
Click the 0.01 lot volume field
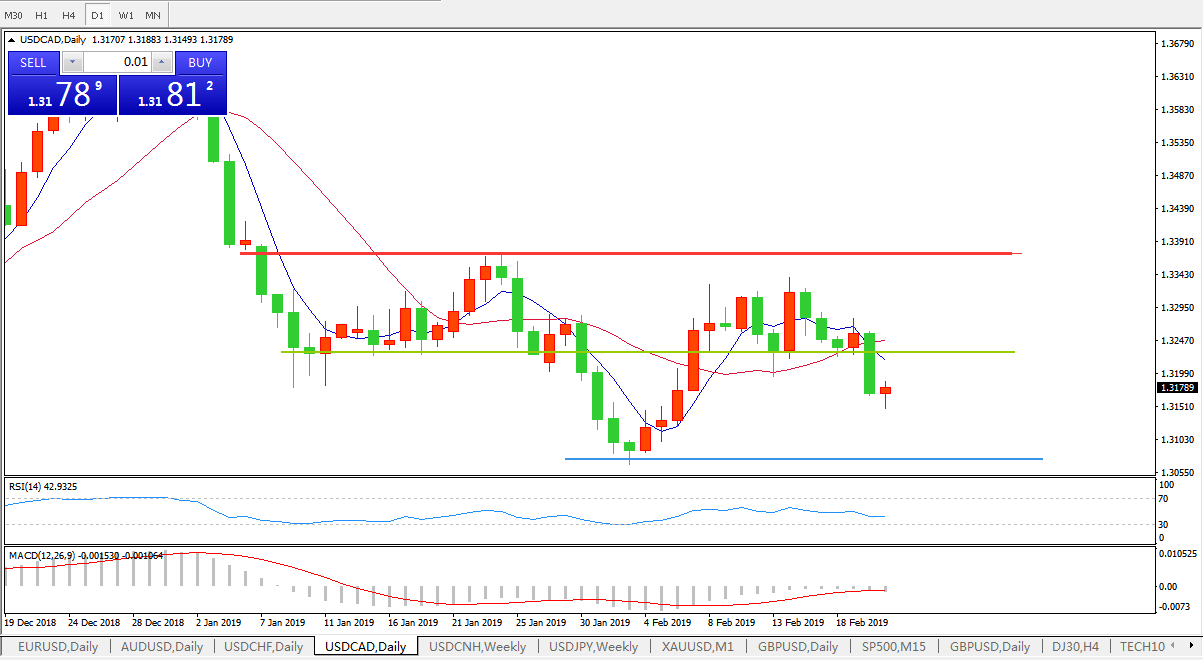click(x=117, y=62)
